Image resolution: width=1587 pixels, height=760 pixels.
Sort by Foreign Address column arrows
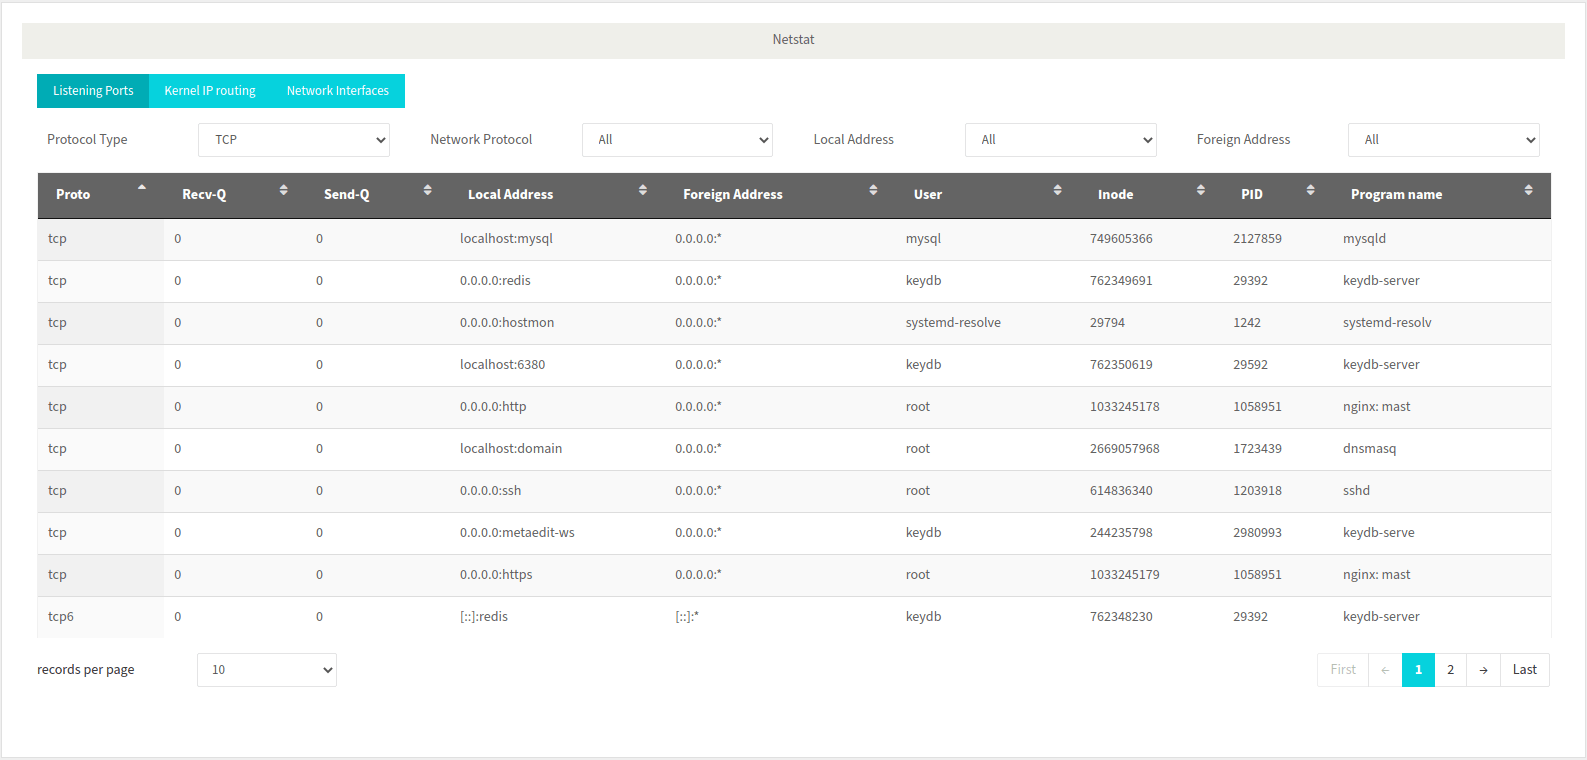[873, 190]
